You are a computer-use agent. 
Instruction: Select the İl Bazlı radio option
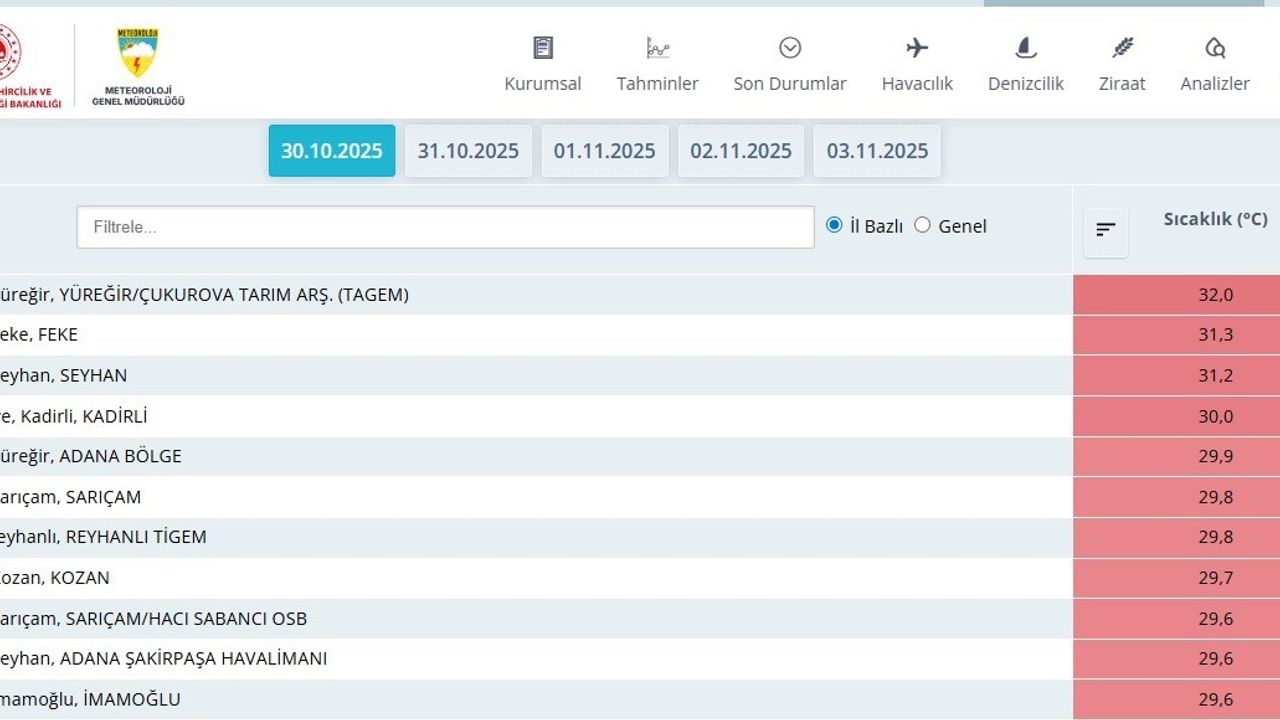834,225
